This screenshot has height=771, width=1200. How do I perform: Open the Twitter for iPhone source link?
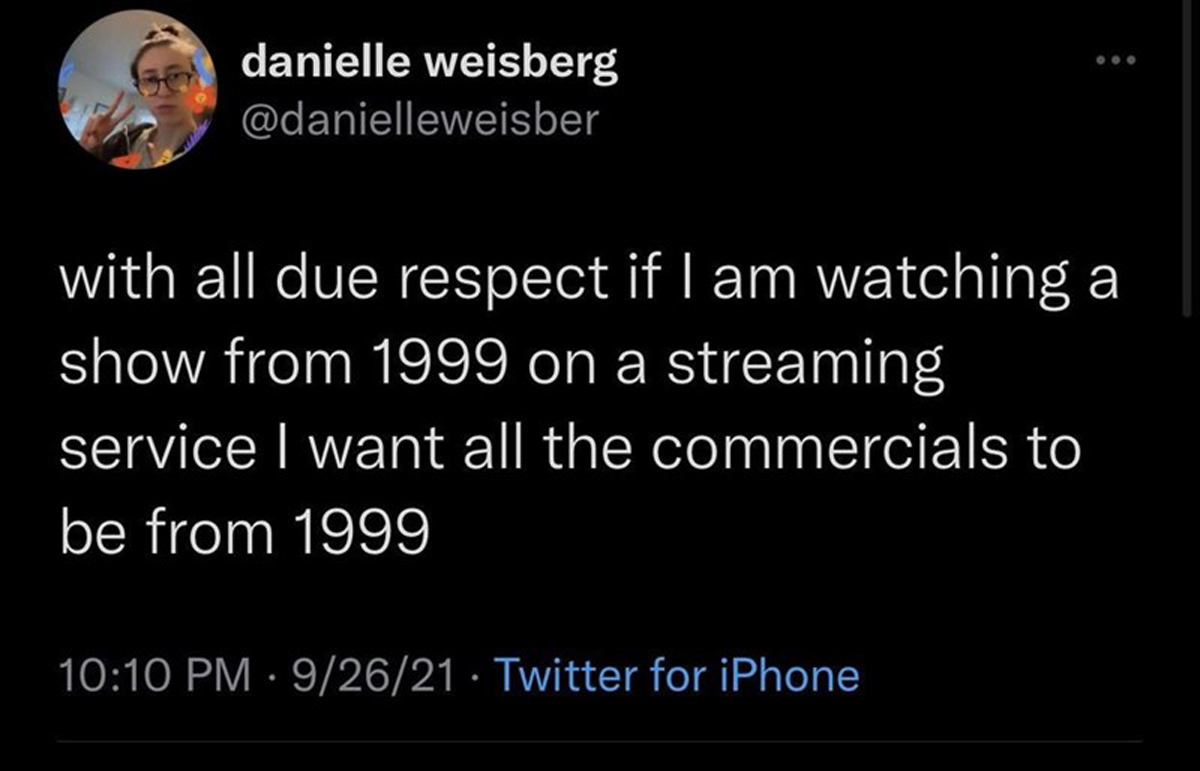677,676
